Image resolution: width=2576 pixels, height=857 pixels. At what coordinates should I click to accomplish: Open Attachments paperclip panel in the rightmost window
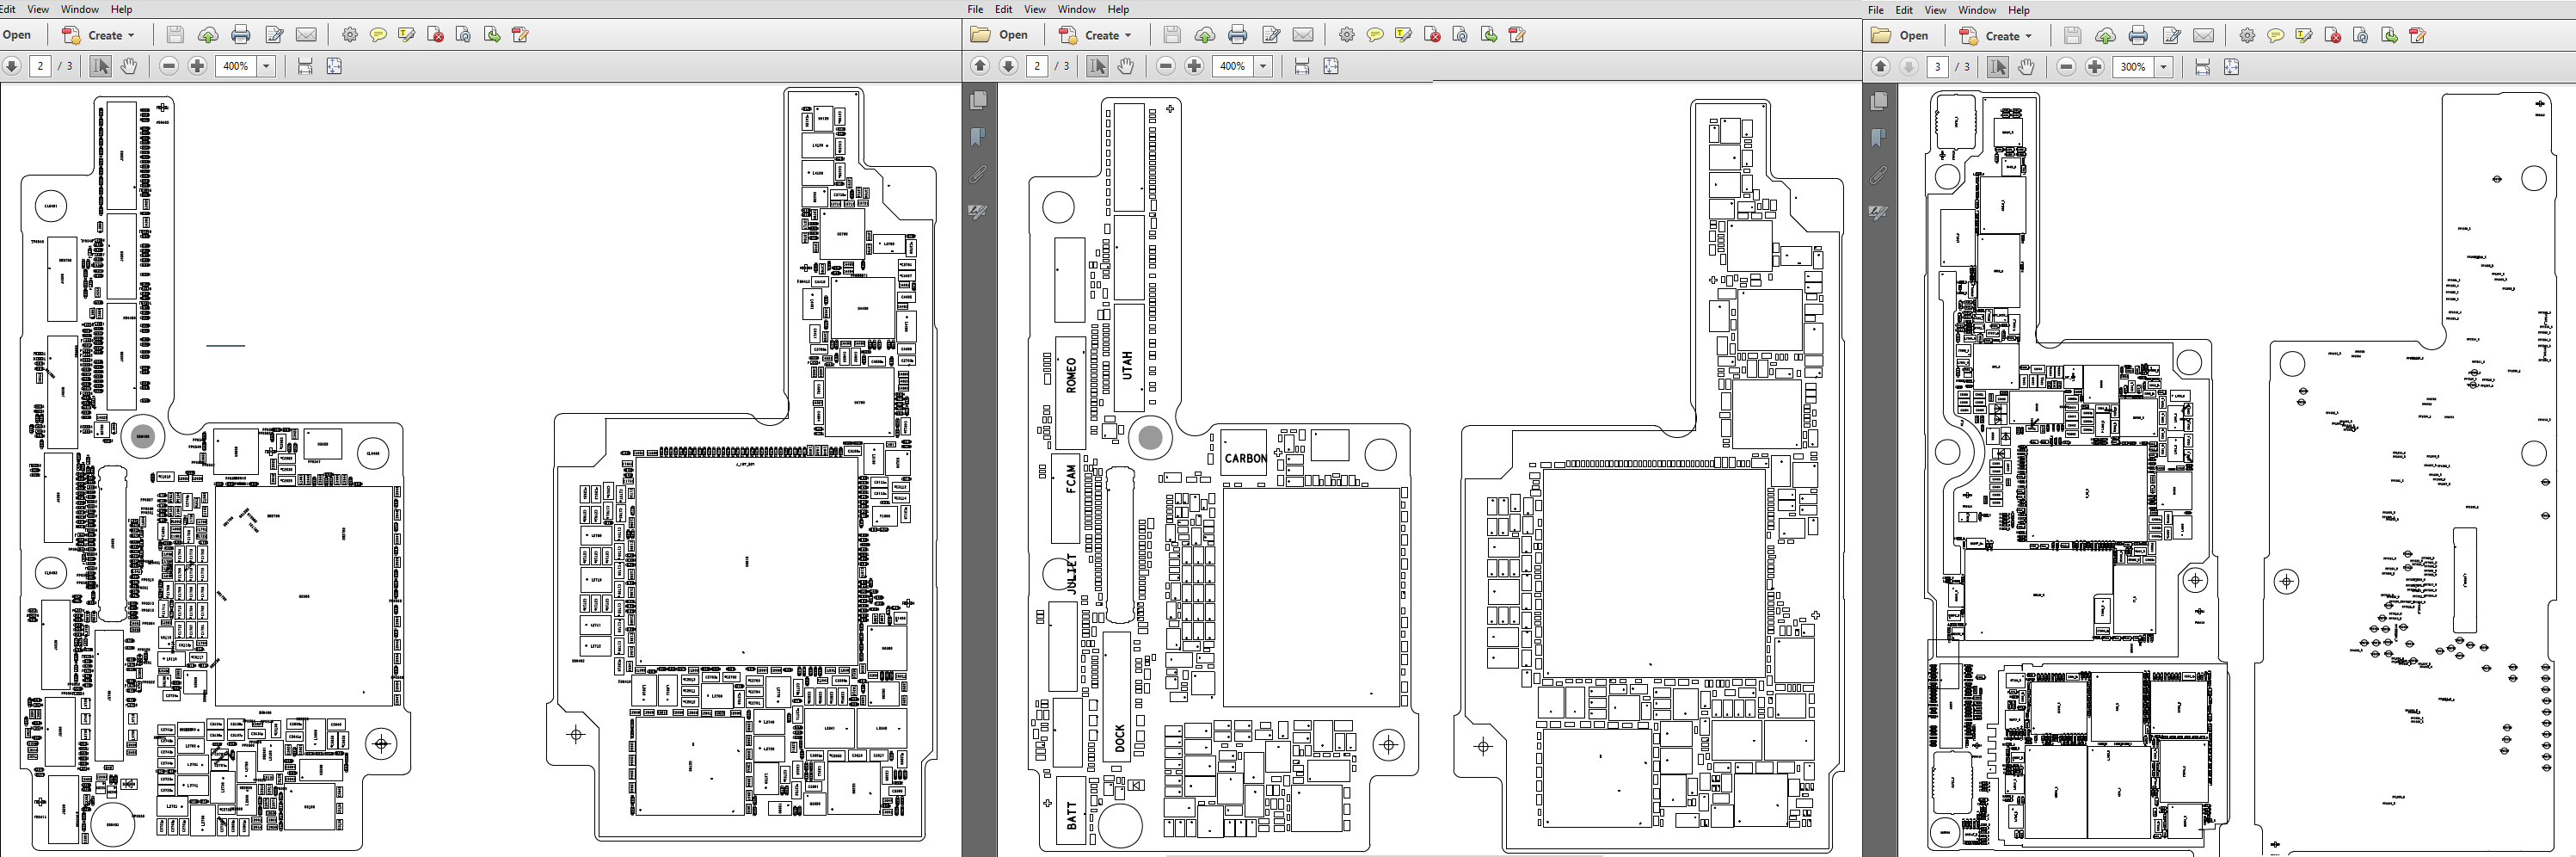point(1879,175)
